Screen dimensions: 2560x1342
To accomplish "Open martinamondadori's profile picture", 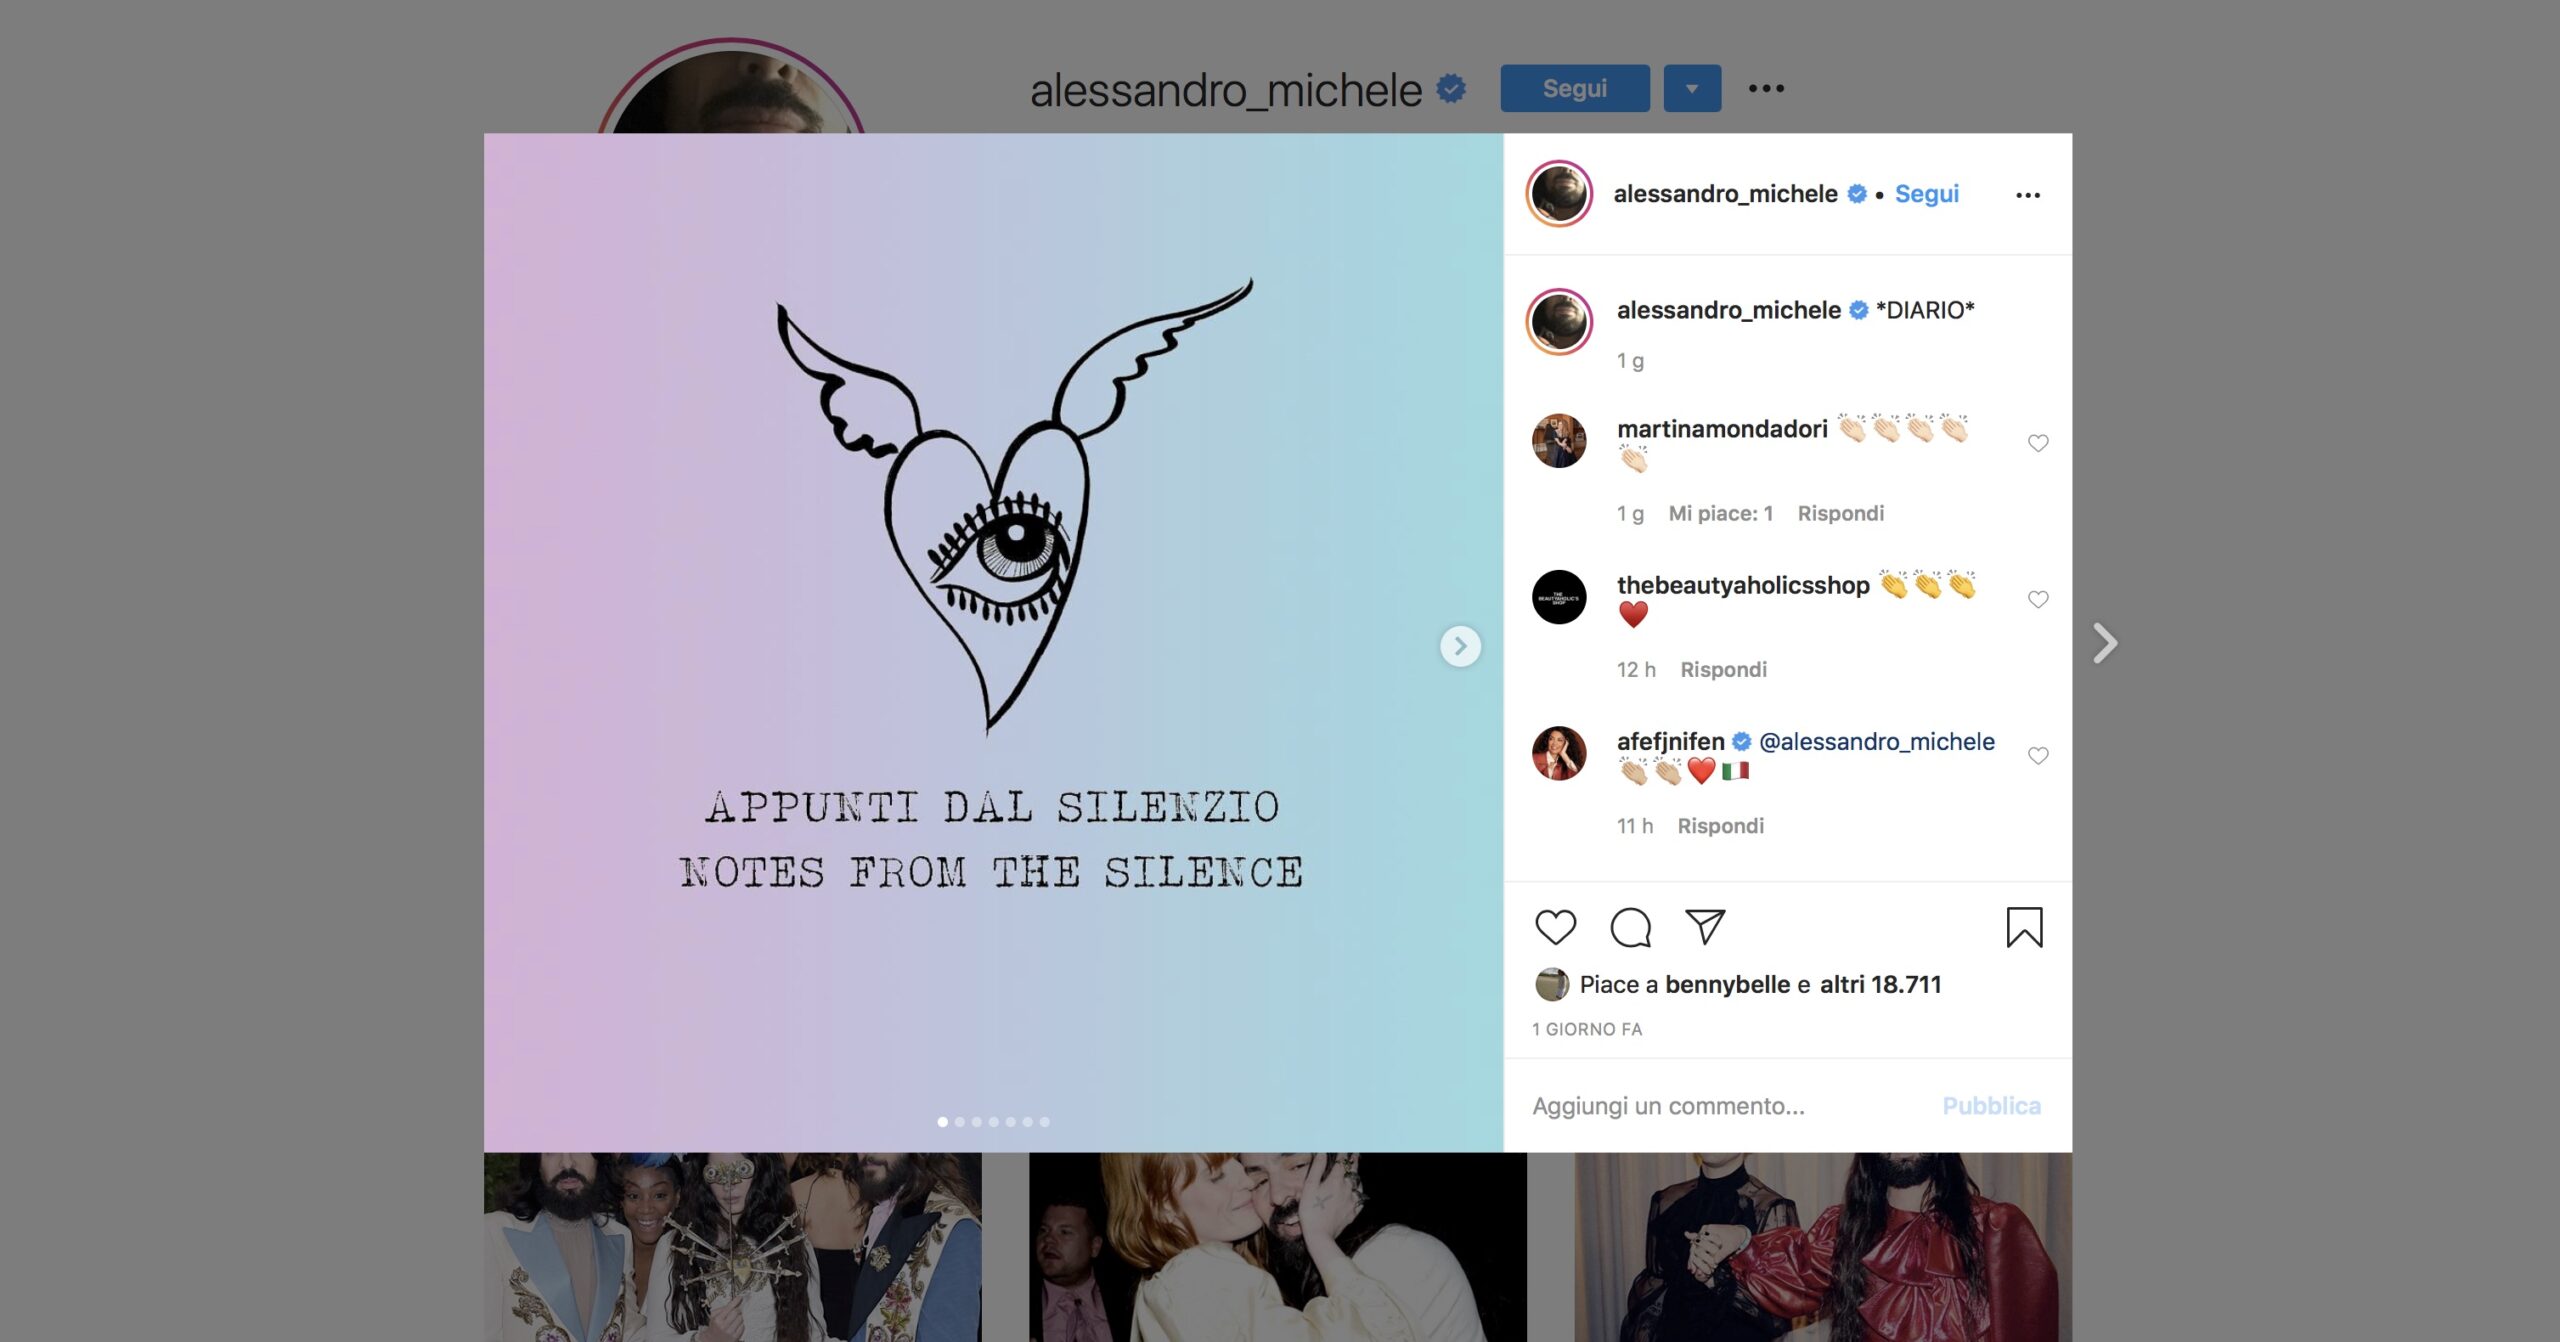I will pyautogui.click(x=1559, y=441).
